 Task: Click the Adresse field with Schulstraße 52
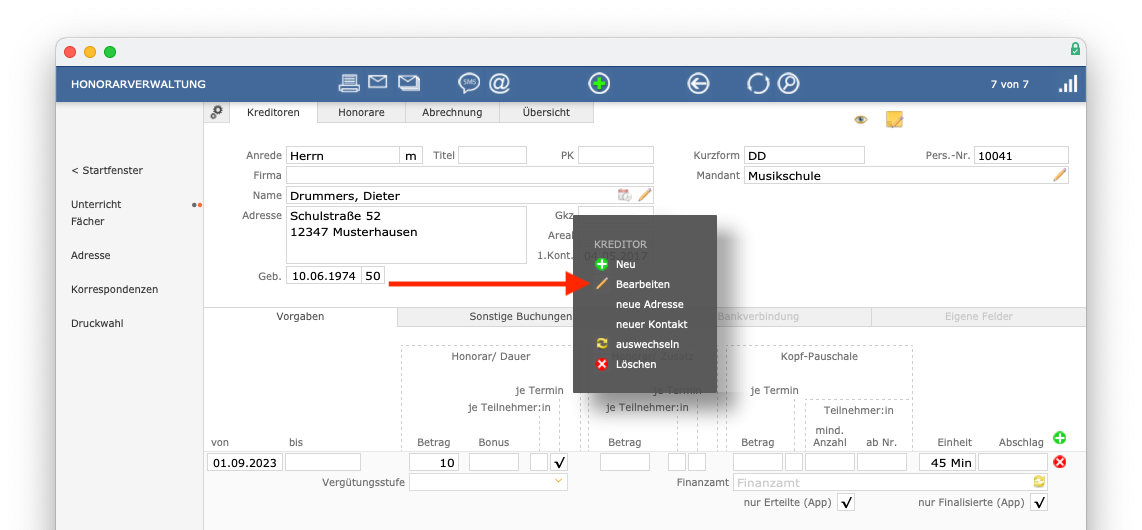click(x=406, y=234)
